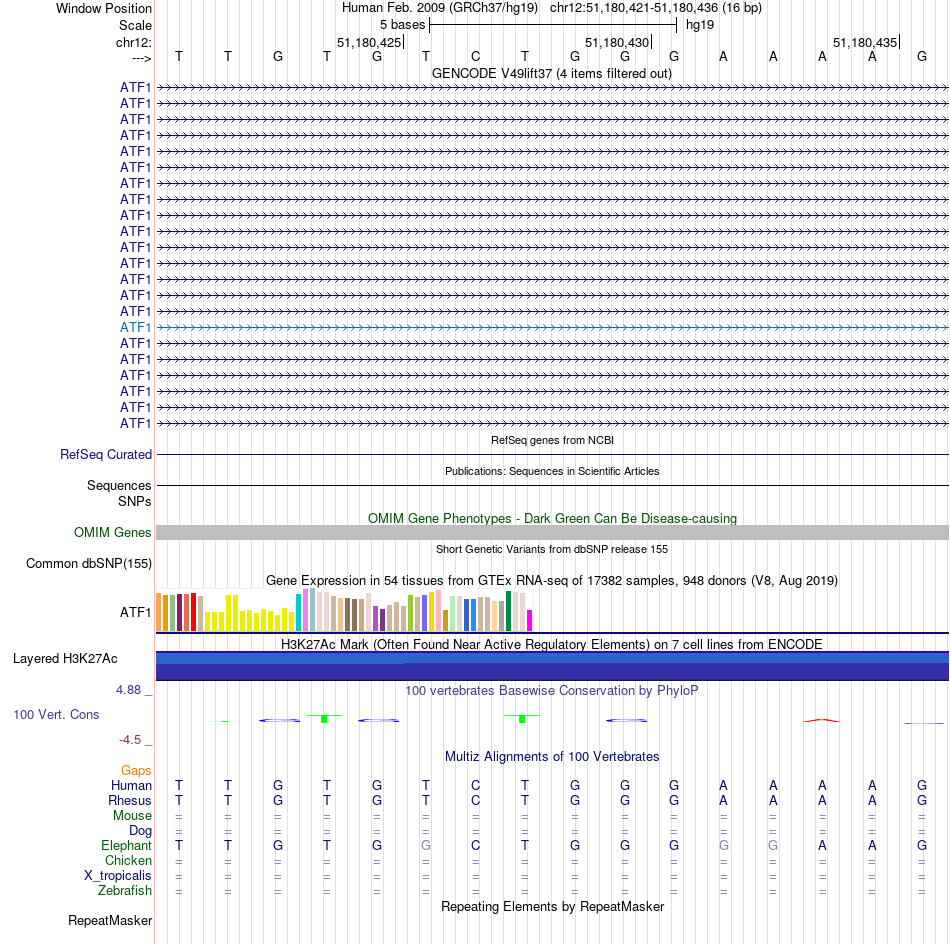Open the H3K27Ac Mark ENCODE track title
The image size is (950, 944).
coord(551,644)
